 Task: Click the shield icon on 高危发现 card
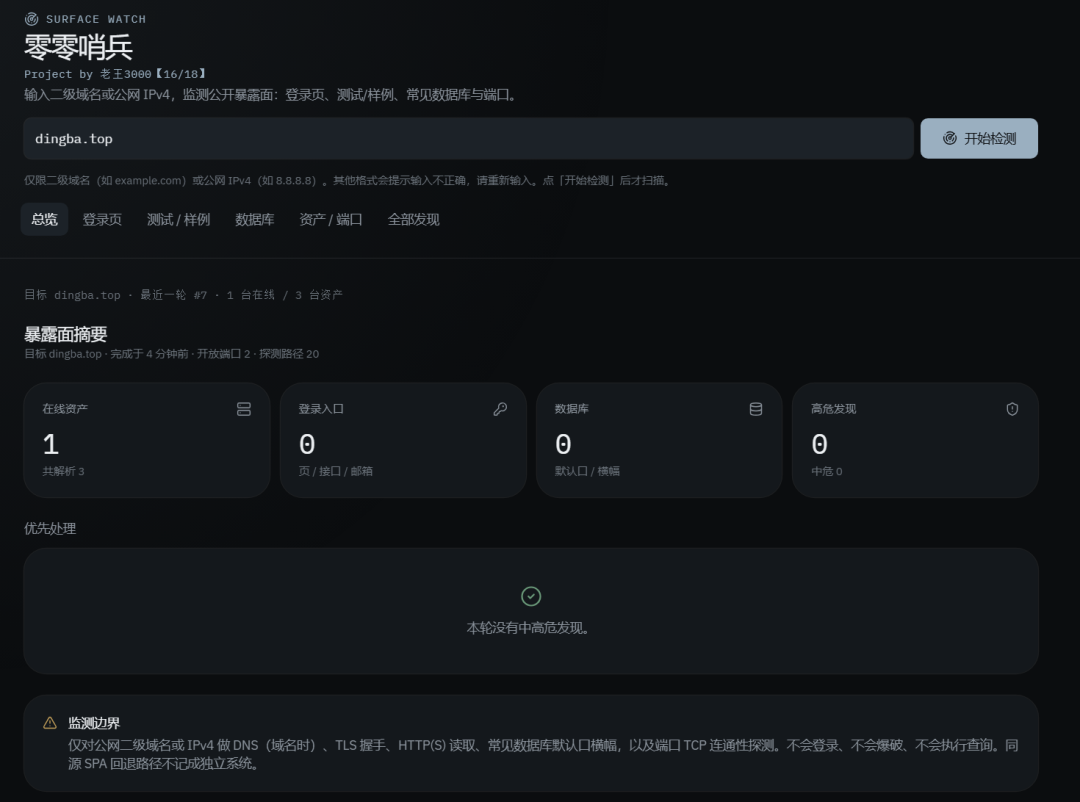1012,409
